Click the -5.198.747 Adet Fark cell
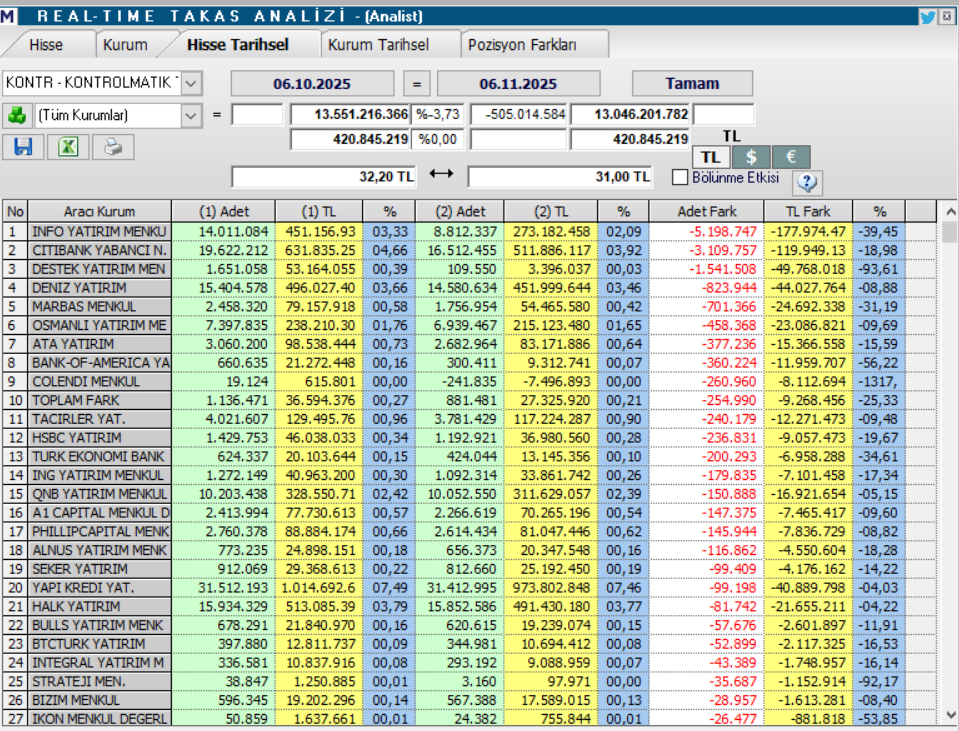 pyautogui.click(x=706, y=232)
